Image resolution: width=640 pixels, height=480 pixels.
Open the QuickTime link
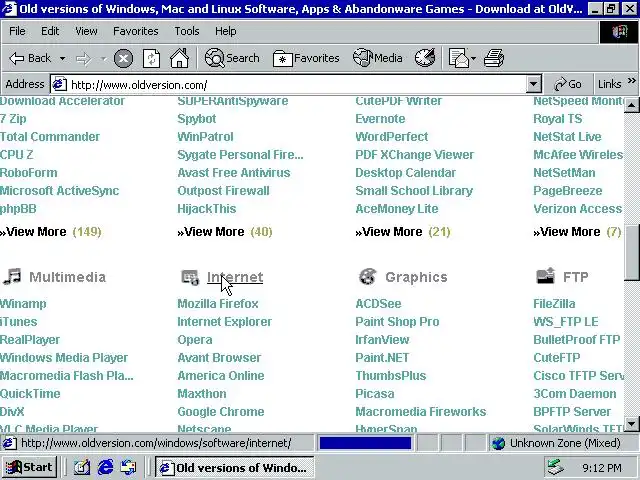[x=30, y=393]
